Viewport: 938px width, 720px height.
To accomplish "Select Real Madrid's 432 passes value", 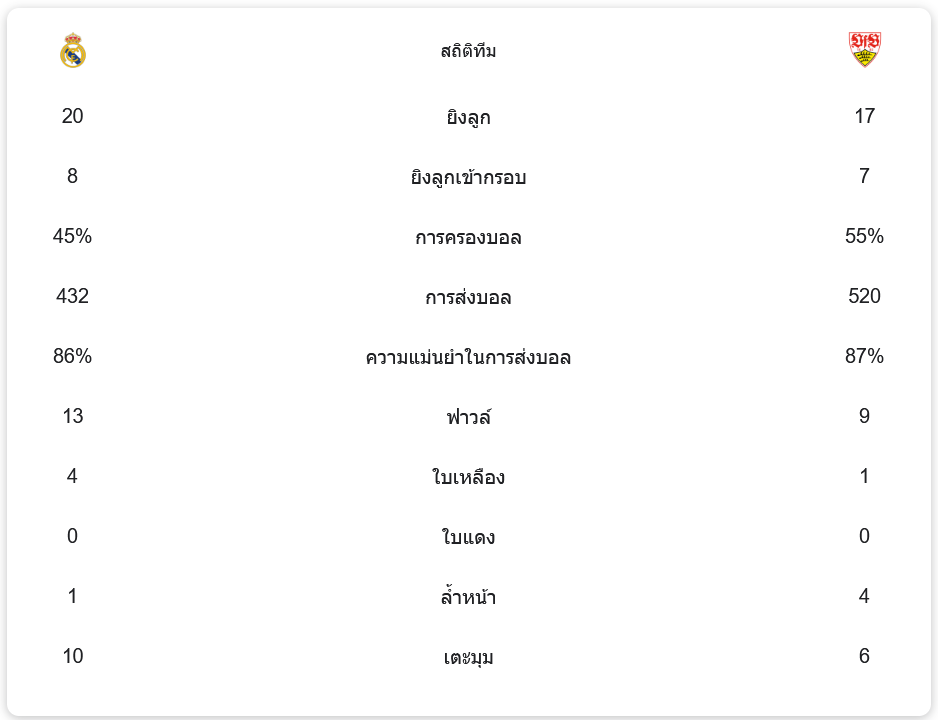I will [x=73, y=296].
